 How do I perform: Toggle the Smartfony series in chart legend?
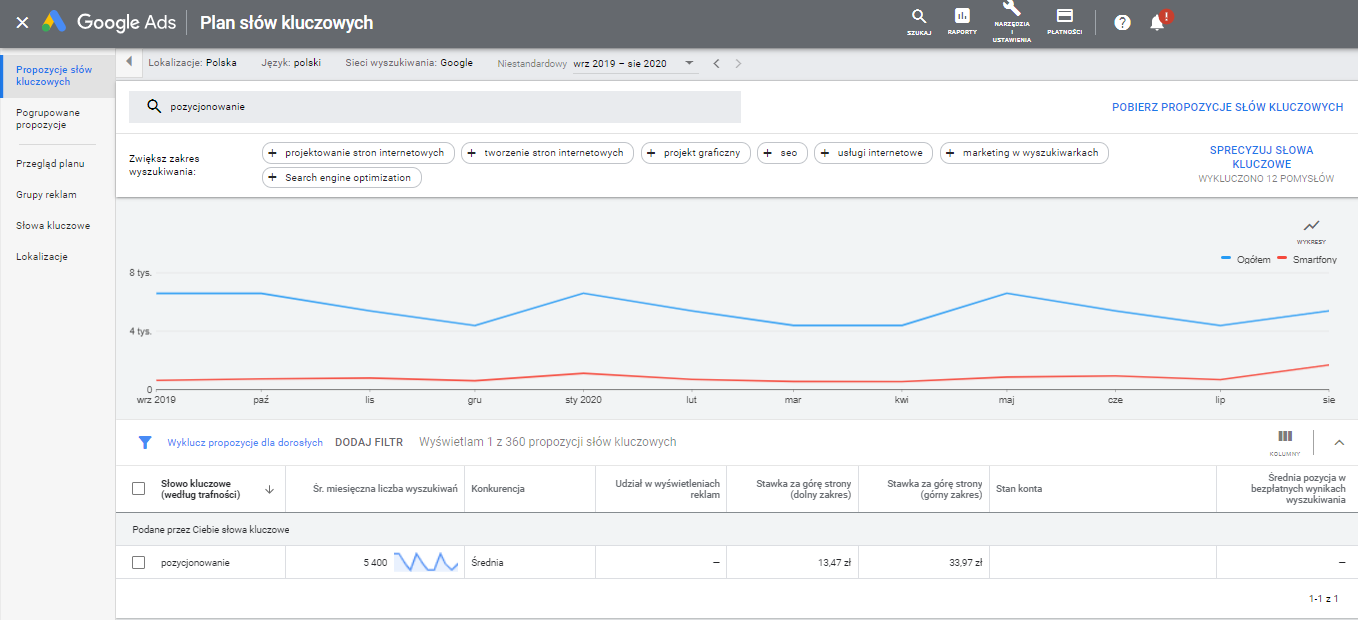point(1307,260)
